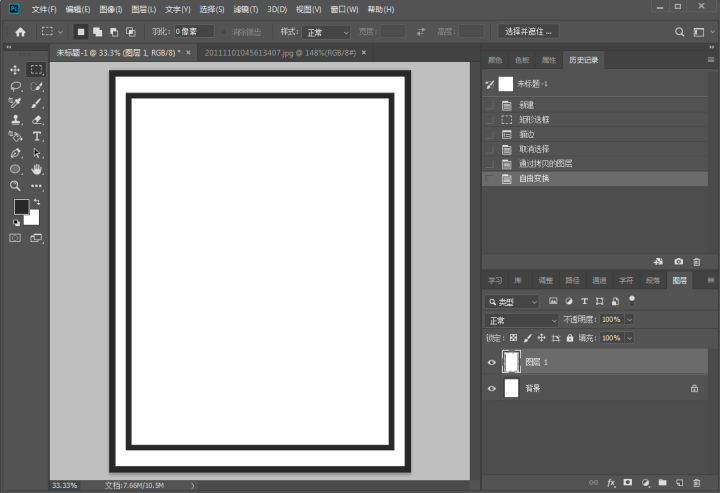This screenshot has width=720, height=493.
Task: Select the Brush tool
Action: point(36,103)
